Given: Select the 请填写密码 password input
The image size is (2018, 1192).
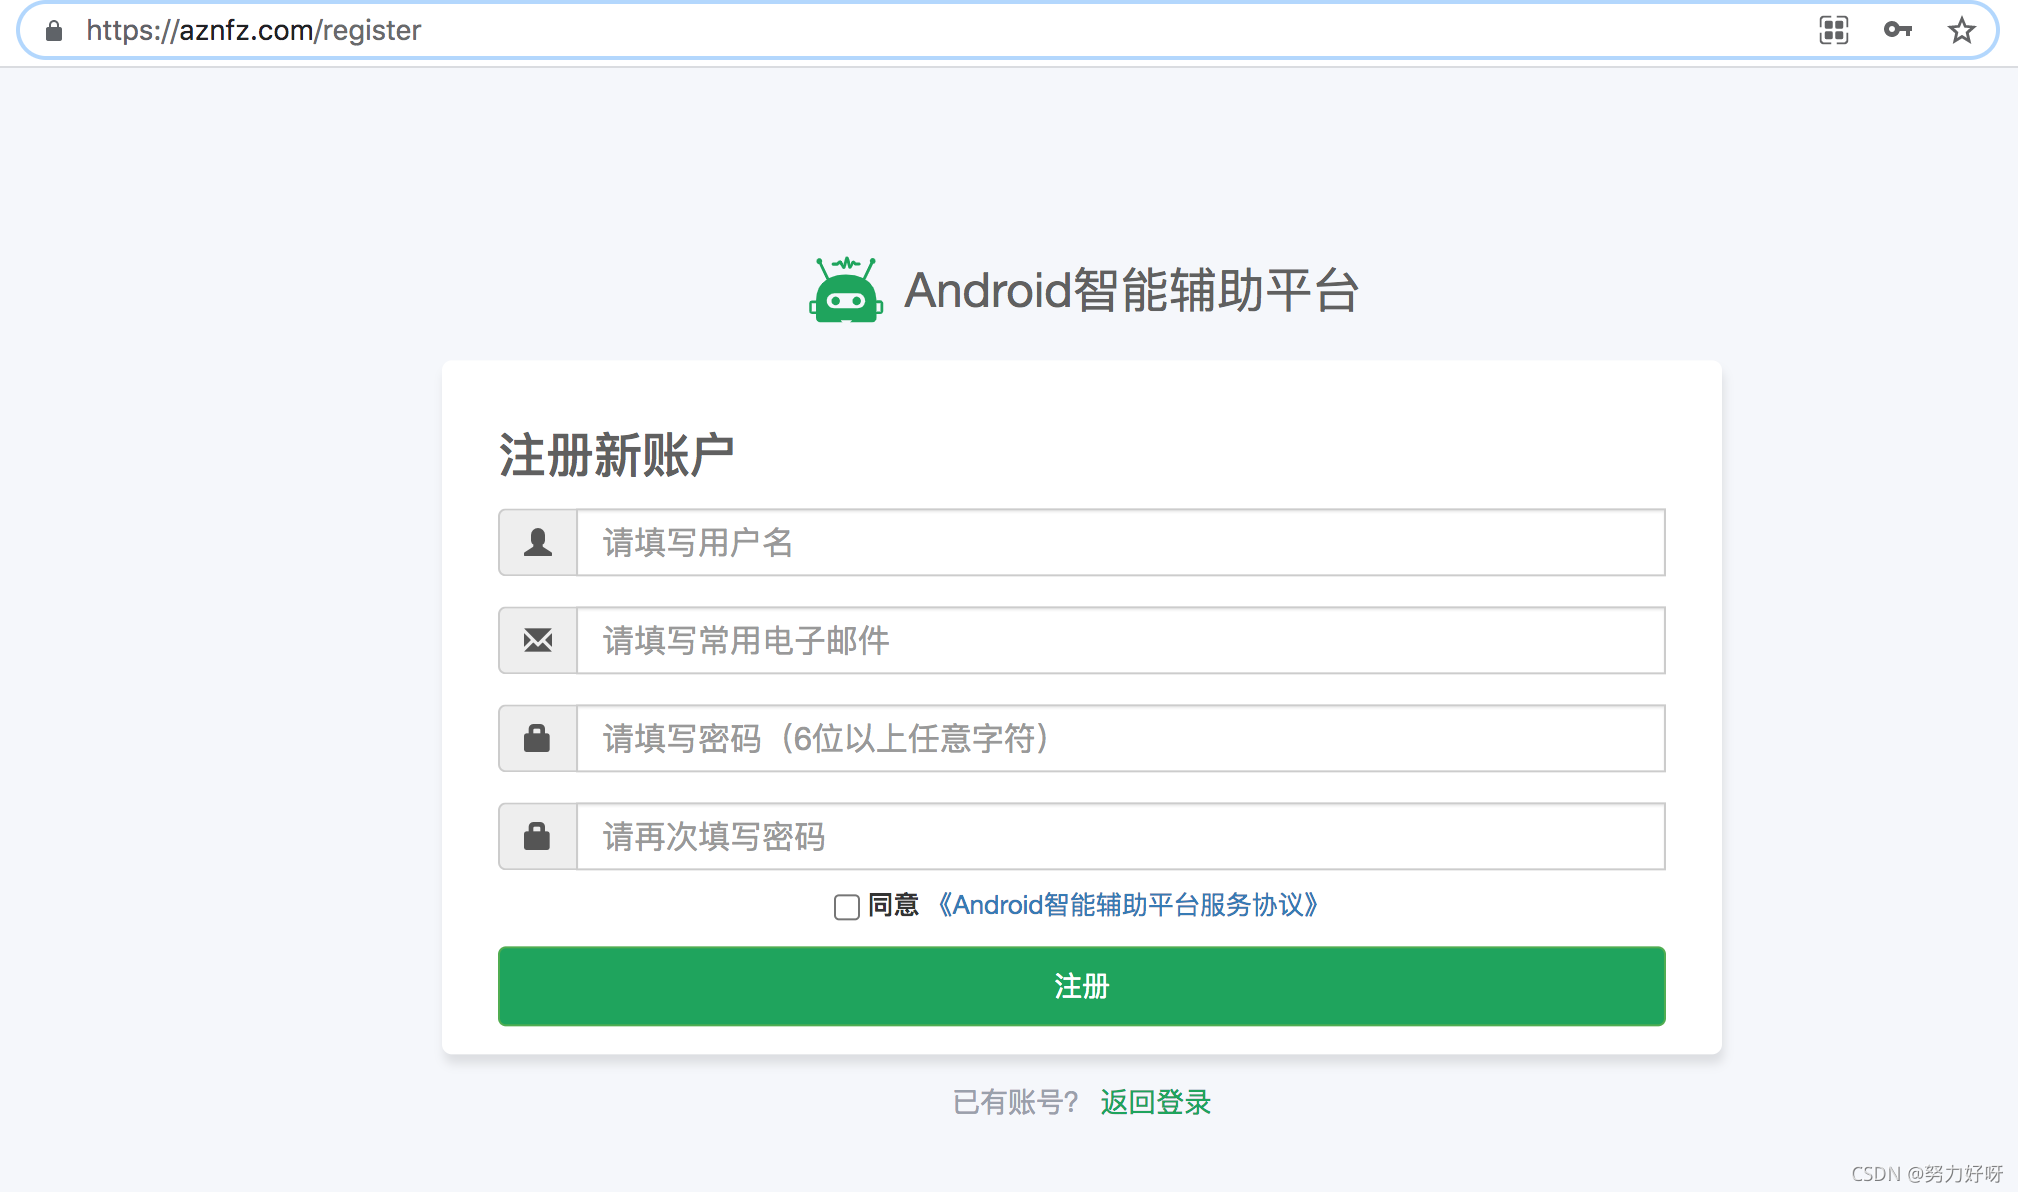Looking at the screenshot, I should (1120, 739).
